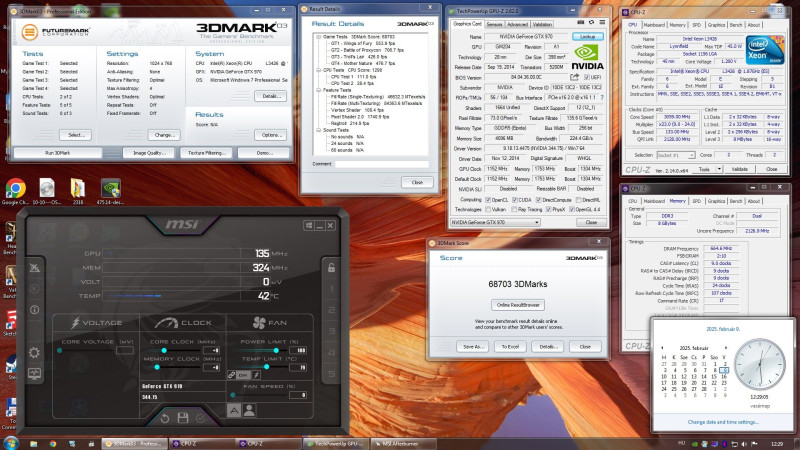
Task: Click GPU-Z screenshot camera icon
Action: click(x=581, y=22)
